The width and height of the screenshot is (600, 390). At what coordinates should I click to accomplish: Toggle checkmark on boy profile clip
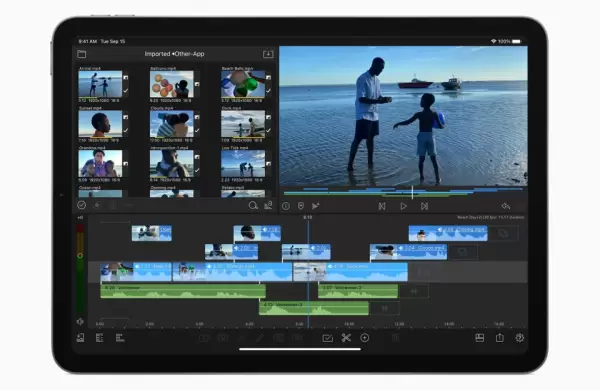[x=126, y=131]
